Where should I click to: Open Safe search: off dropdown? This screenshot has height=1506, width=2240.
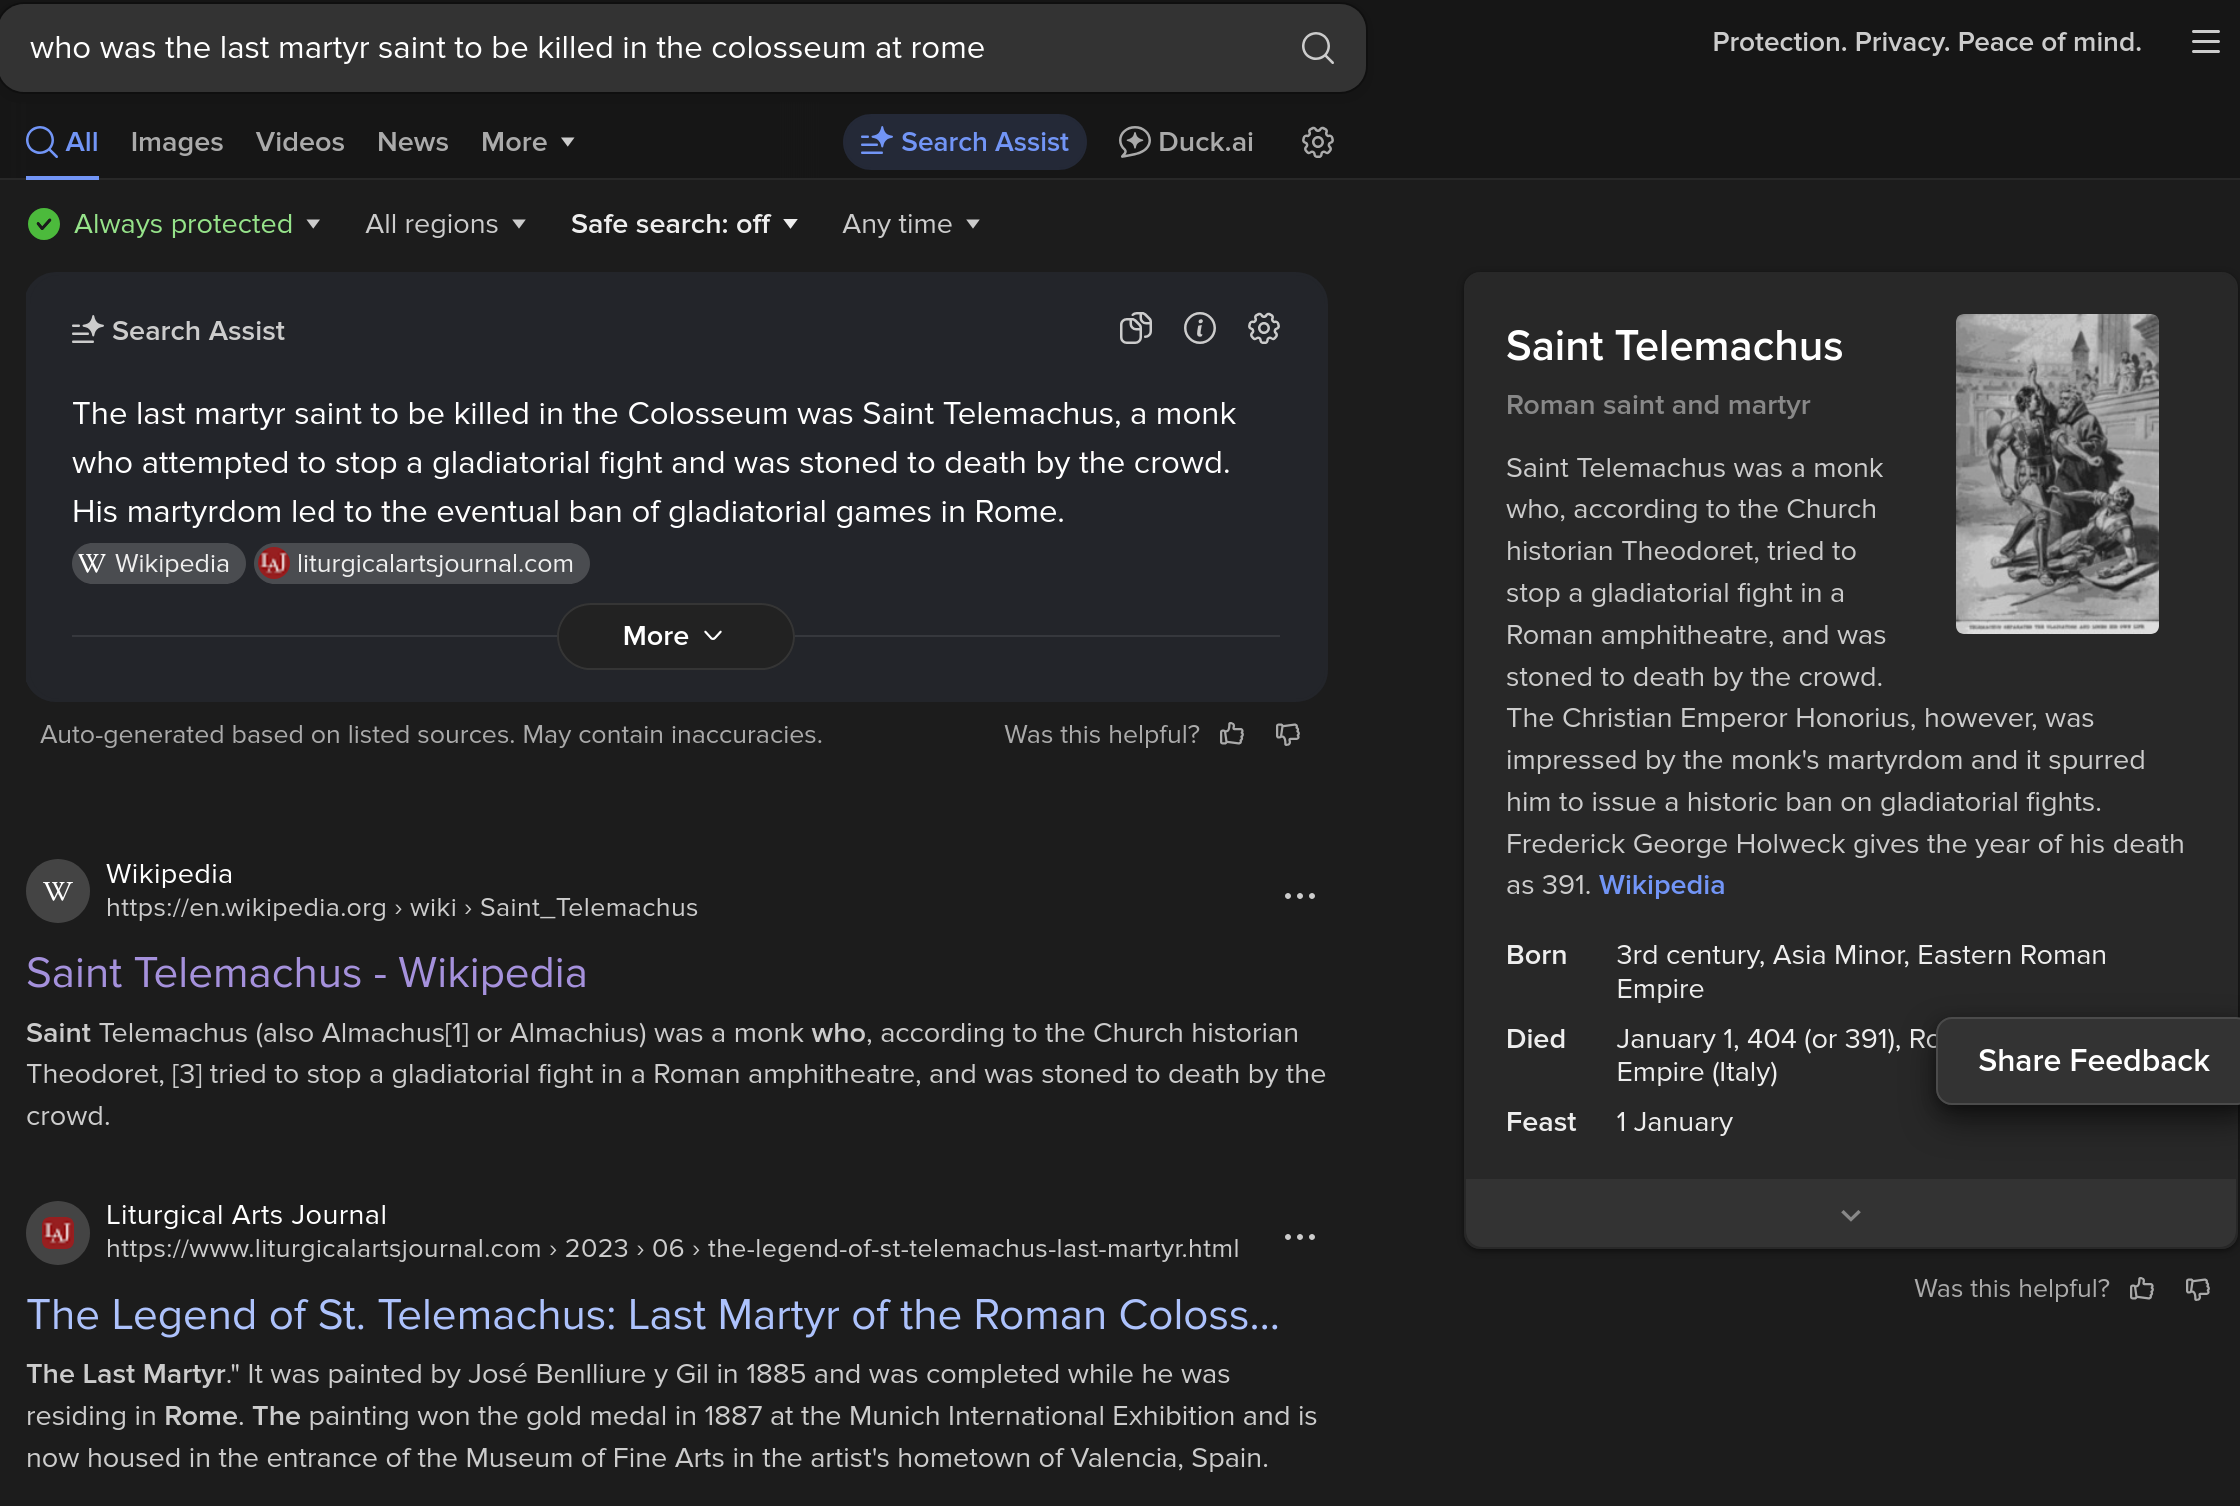coord(684,224)
